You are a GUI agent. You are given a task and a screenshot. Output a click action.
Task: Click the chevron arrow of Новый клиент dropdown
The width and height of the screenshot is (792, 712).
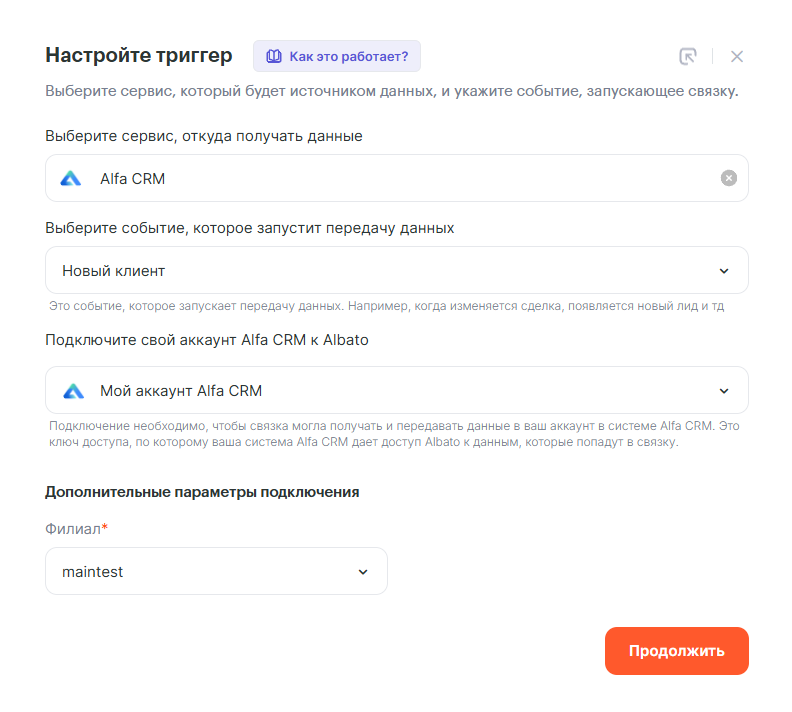pyautogui.click(x=724, y=271)
